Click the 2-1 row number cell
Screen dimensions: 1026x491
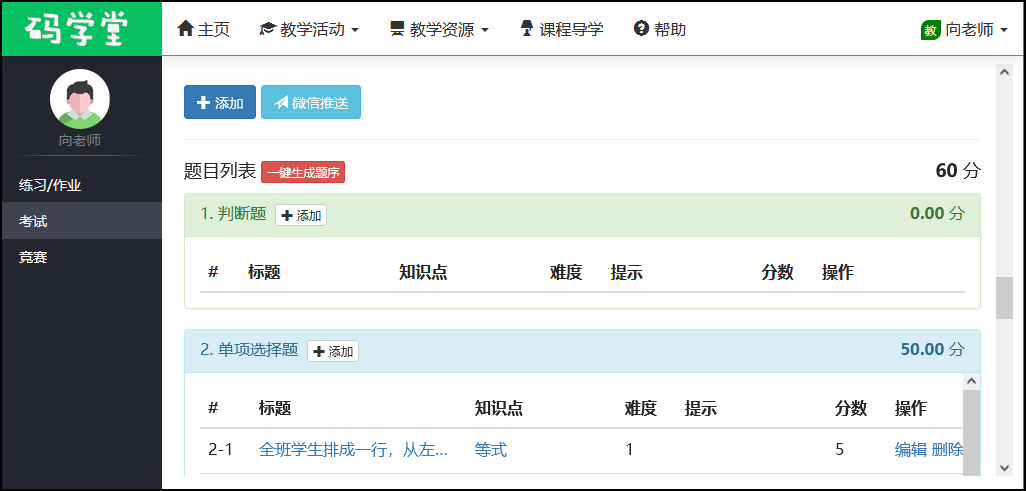tap(221, 450)
